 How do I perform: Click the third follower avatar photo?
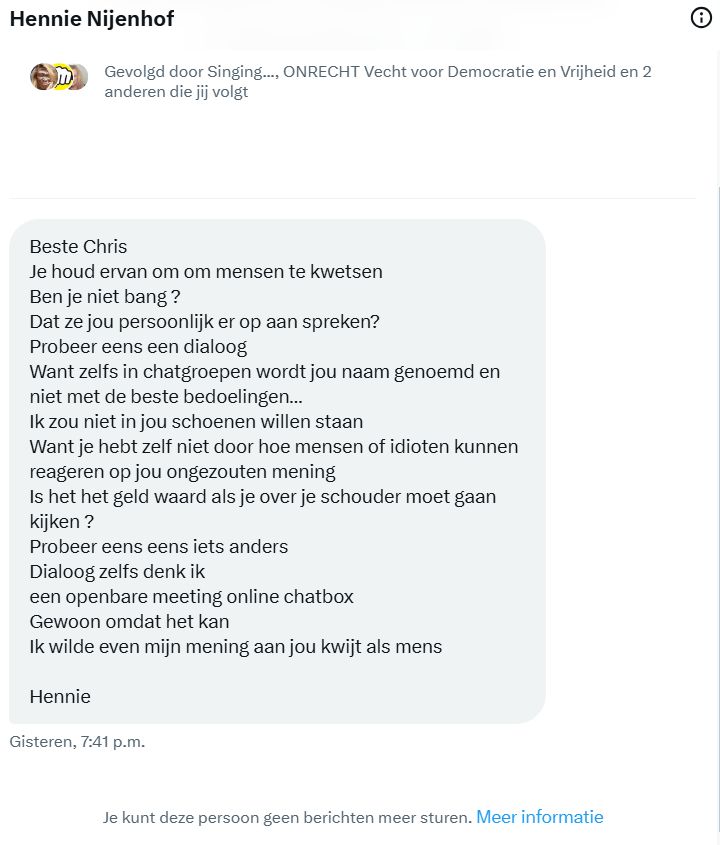pyautogui.click(x=80, y=77)
